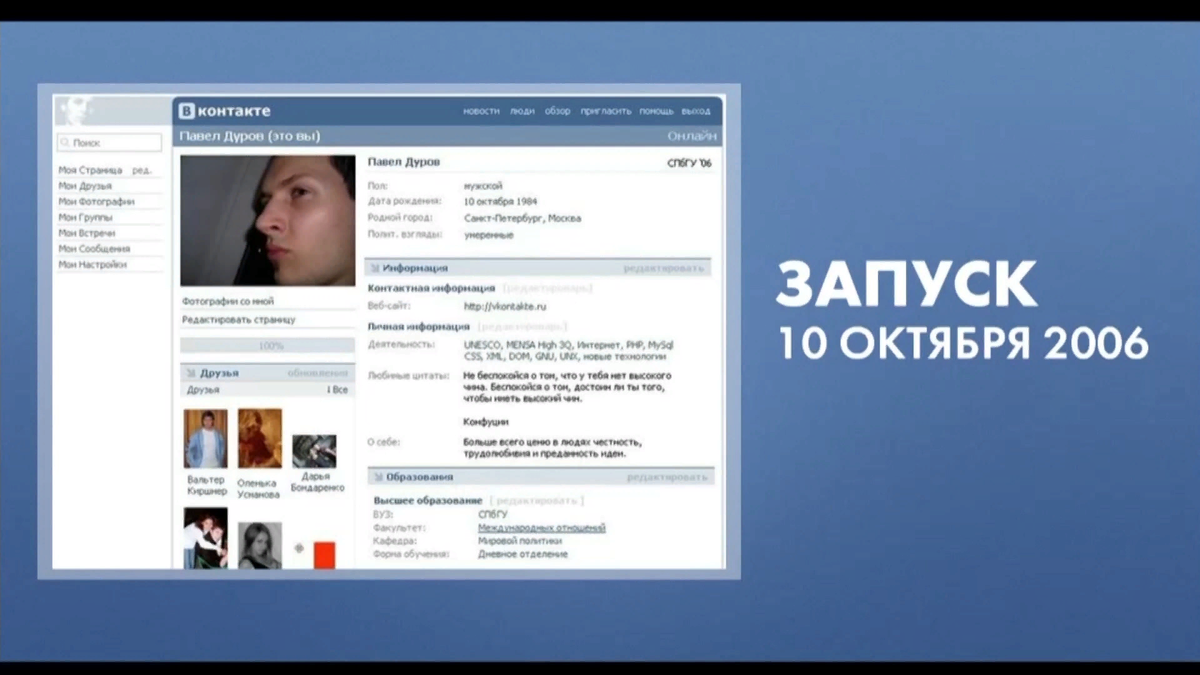Click the Международных отношений faculty link
The width and height of the screenshot is (1200, 675).
click(542, 528)
